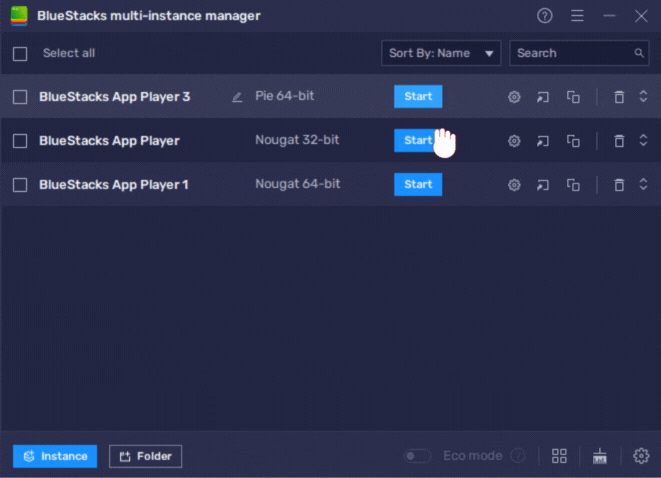Reorder BlueStacks App Player 1 with up-down arrows
The image size is (661, 478).
[x=643, y=184]
